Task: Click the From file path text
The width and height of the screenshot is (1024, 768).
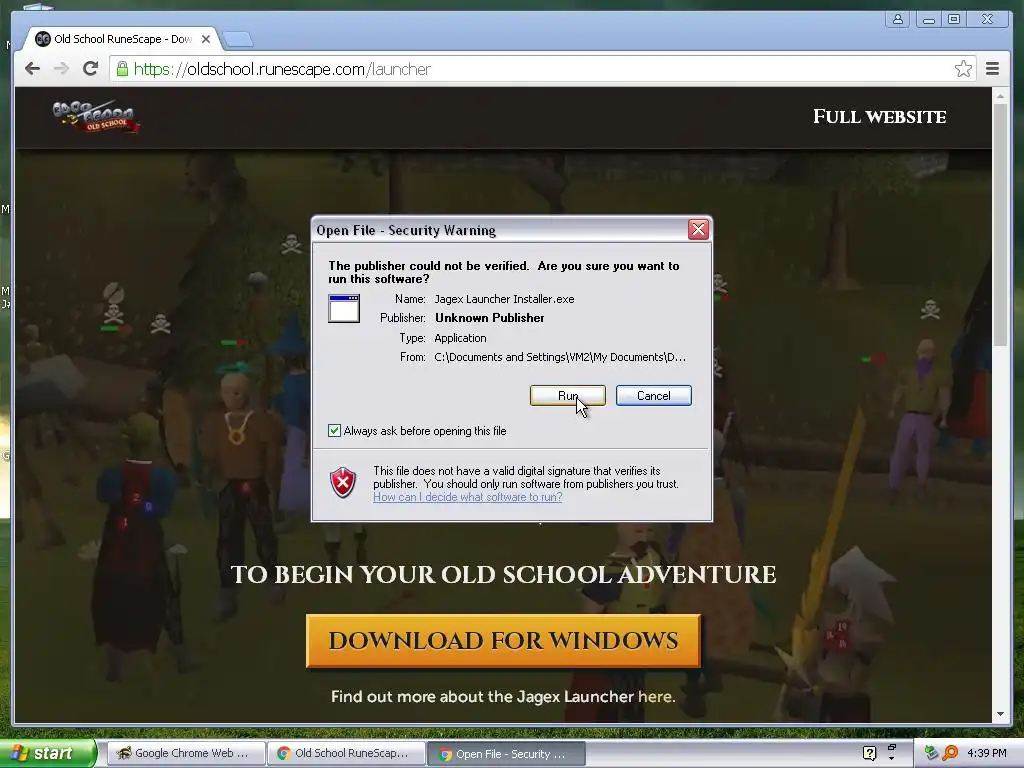Action: tap(560, 357)
